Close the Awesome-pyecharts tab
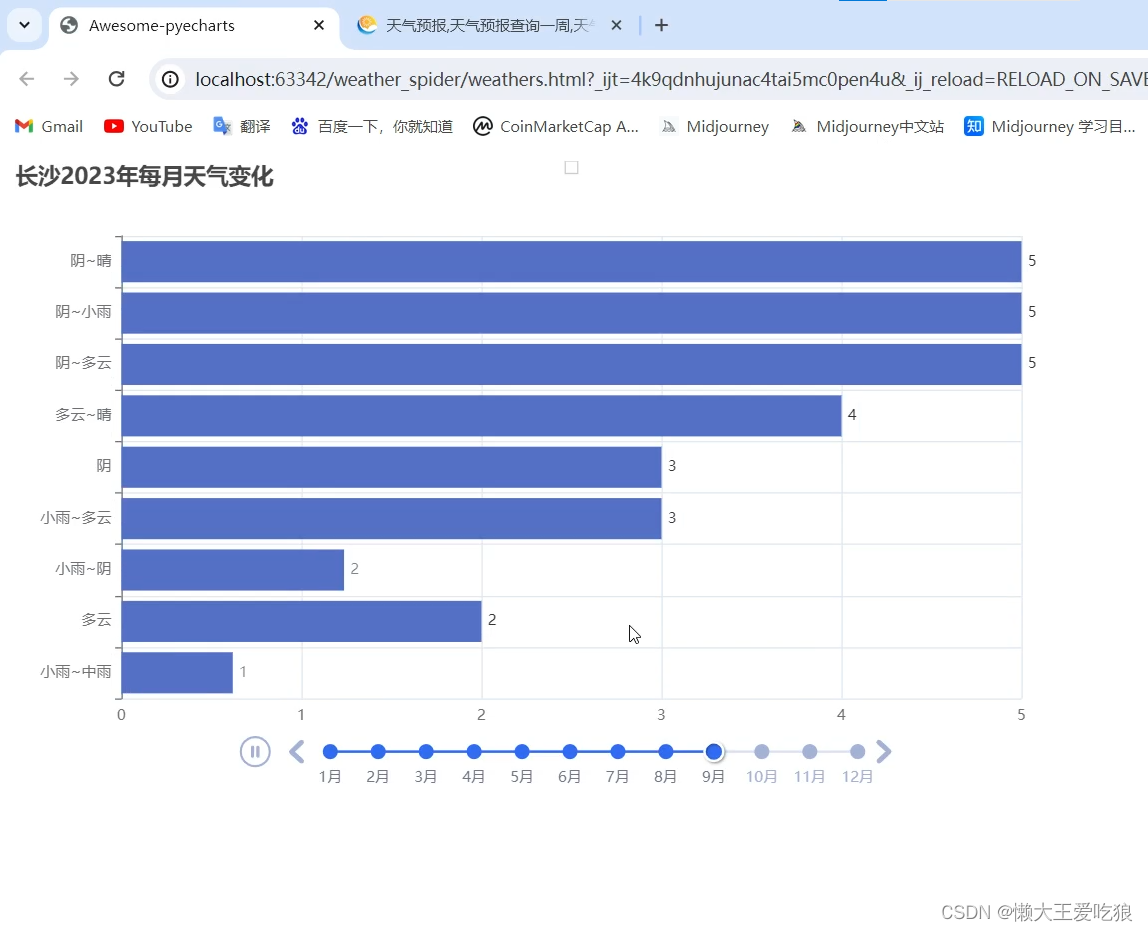Screen dimensions: 1148x931 tap(318, 26)
